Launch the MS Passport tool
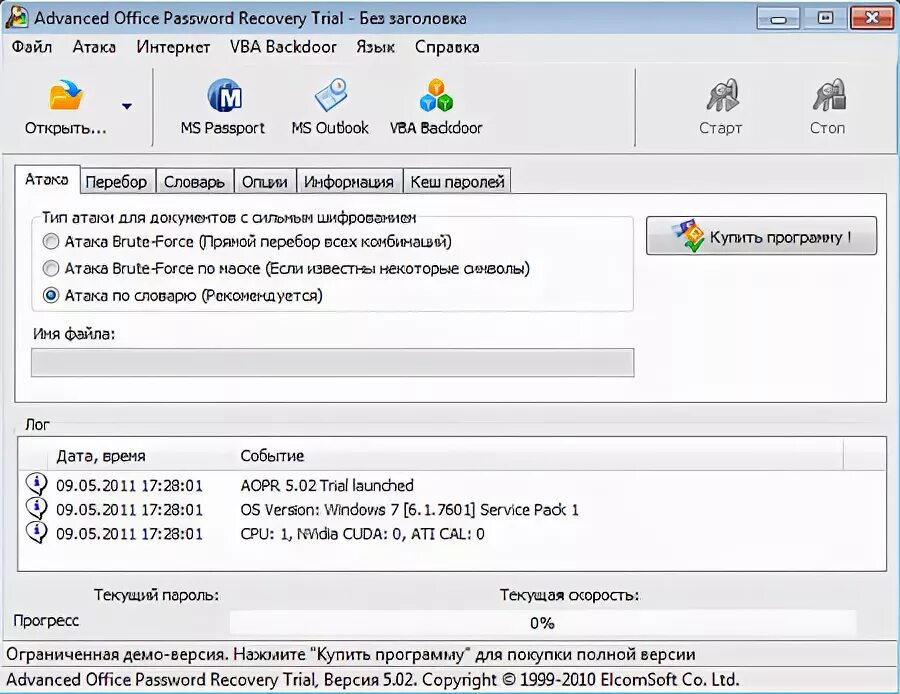900x694 pixels. click(223, 107)
